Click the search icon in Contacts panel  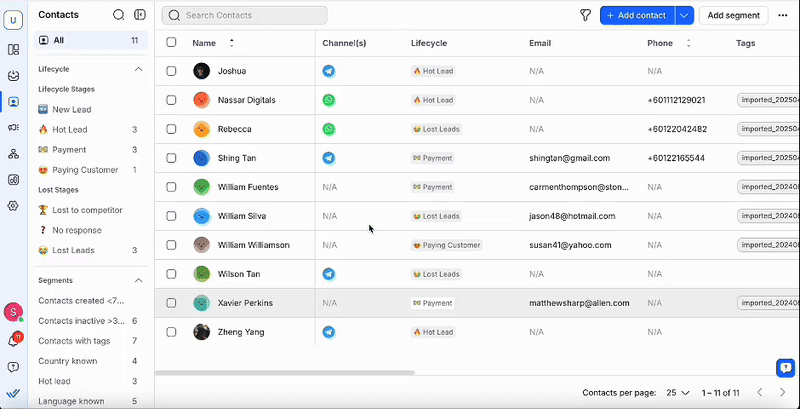(119, 15)
